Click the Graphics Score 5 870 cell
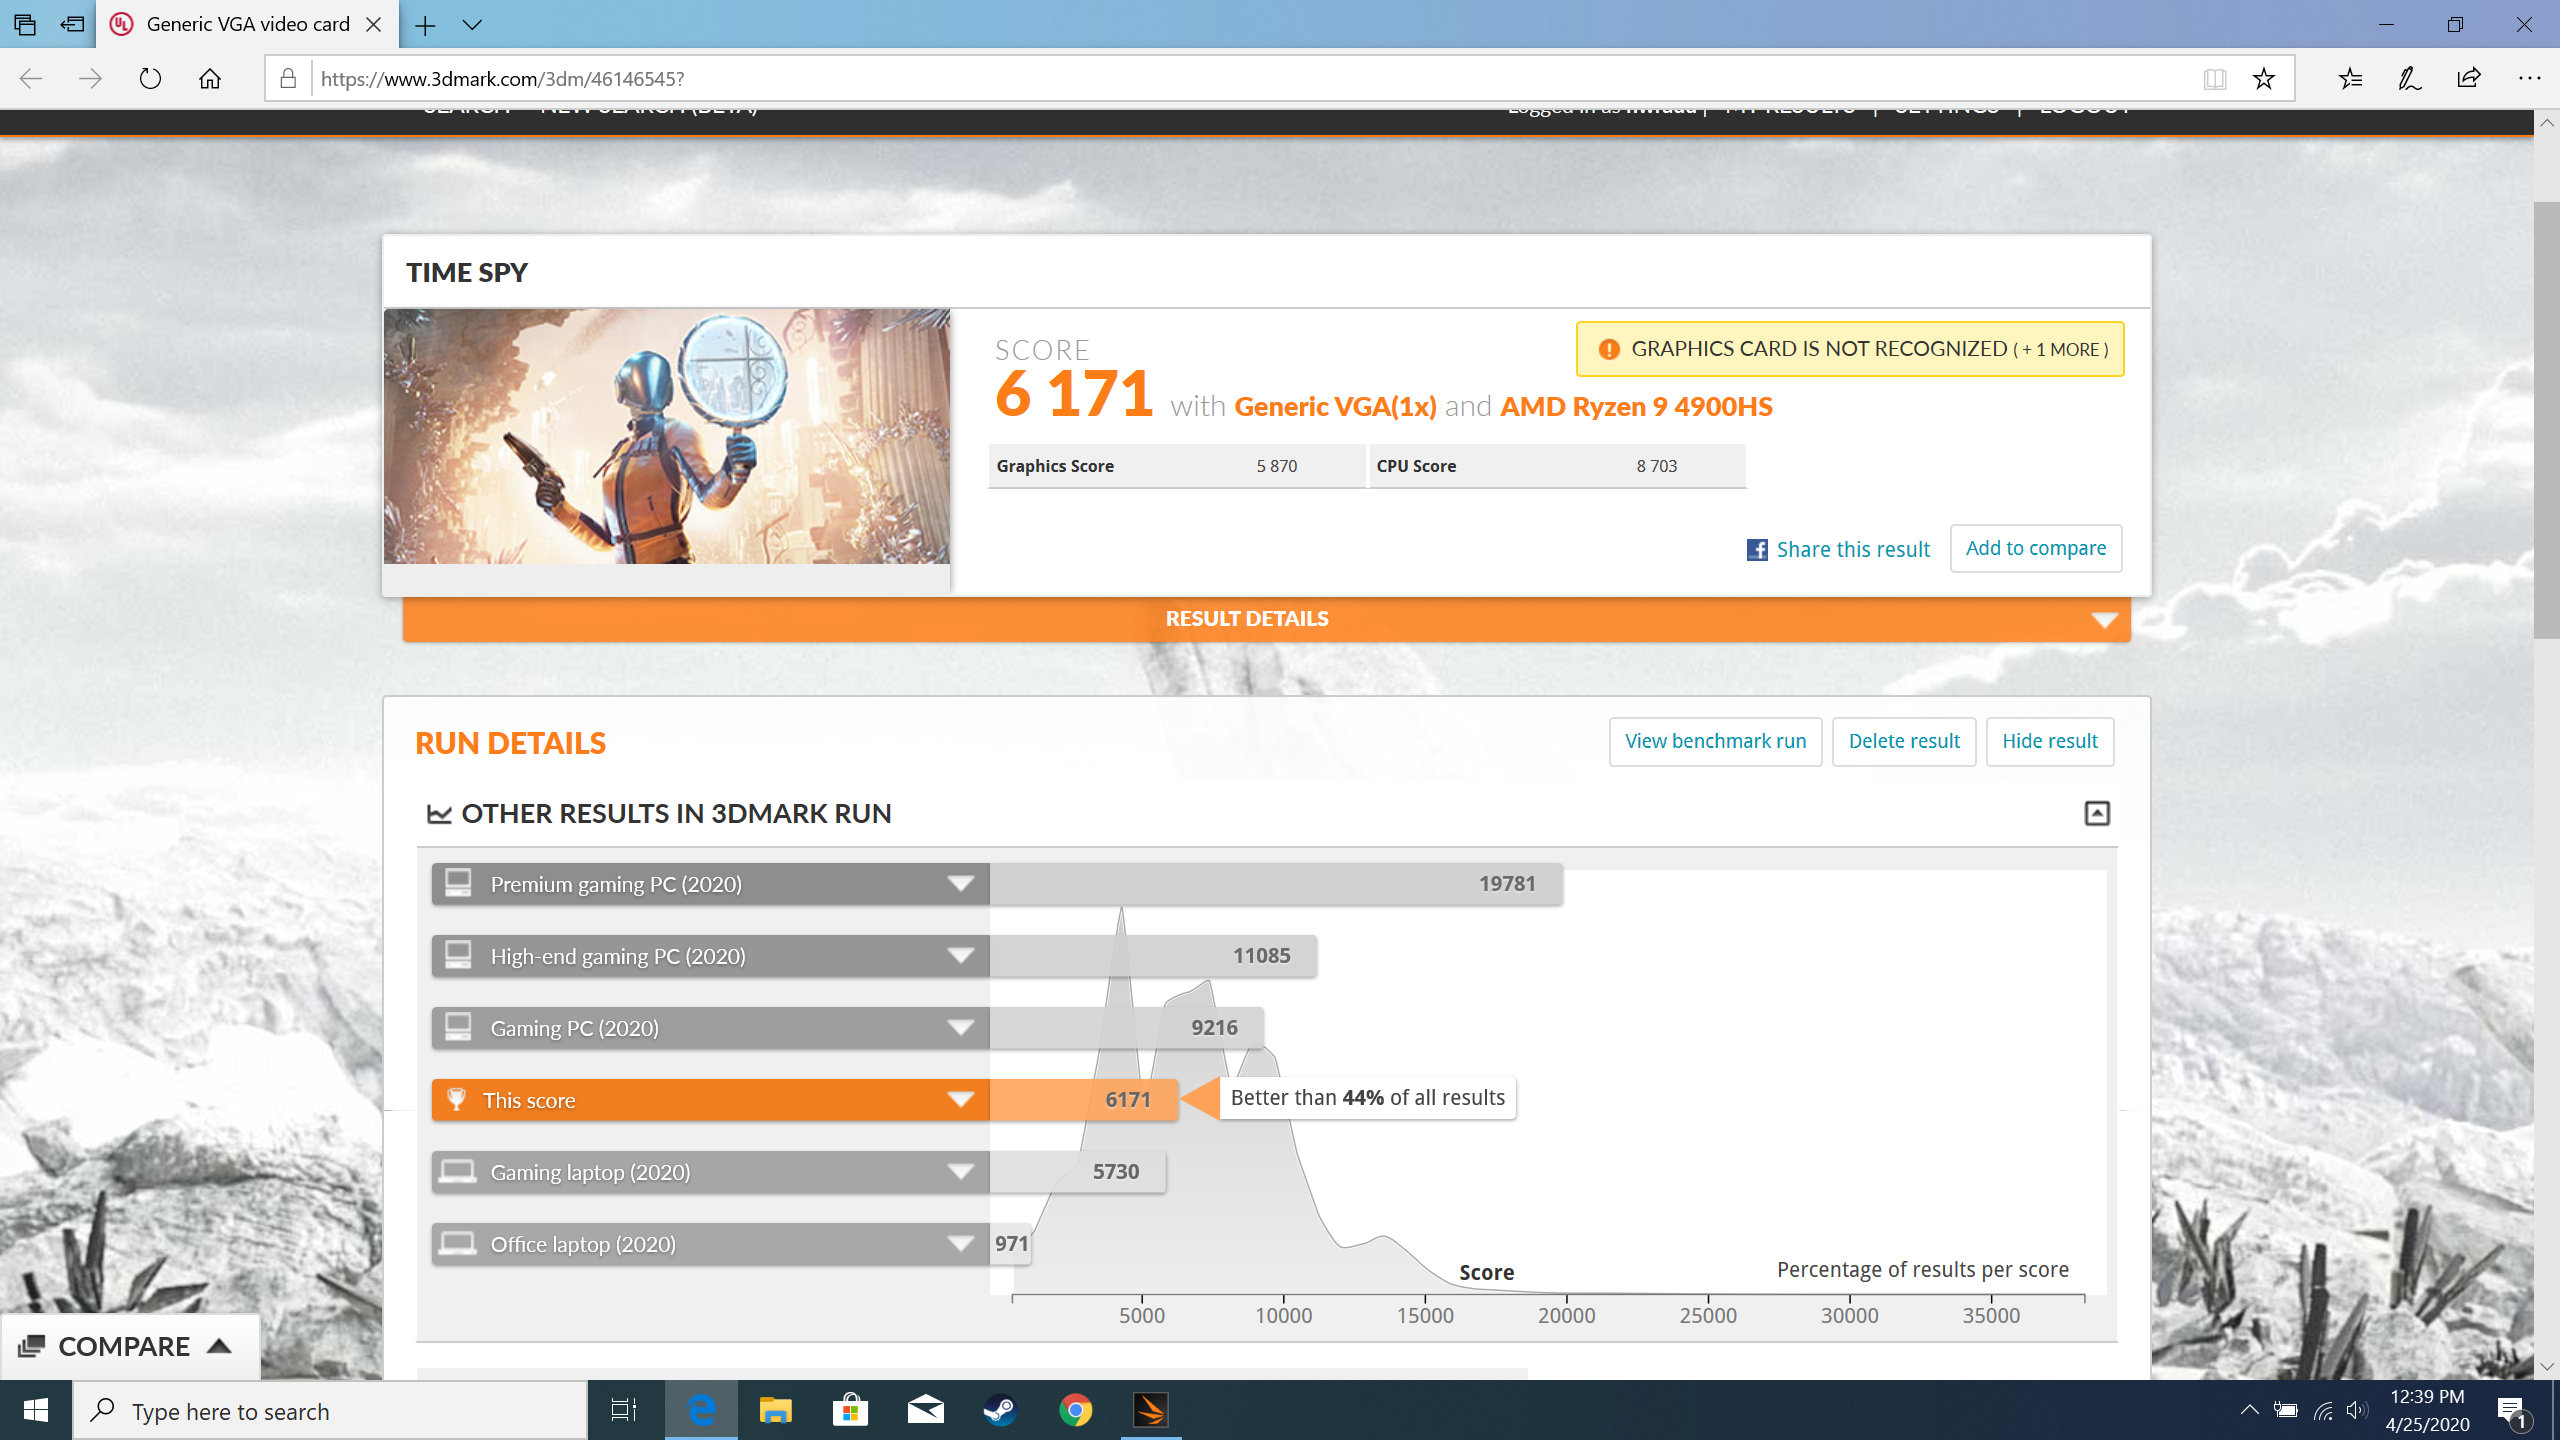The height and width of the screenshot is (1440, 2560). pyautogui.click(x=1176, y=466)
